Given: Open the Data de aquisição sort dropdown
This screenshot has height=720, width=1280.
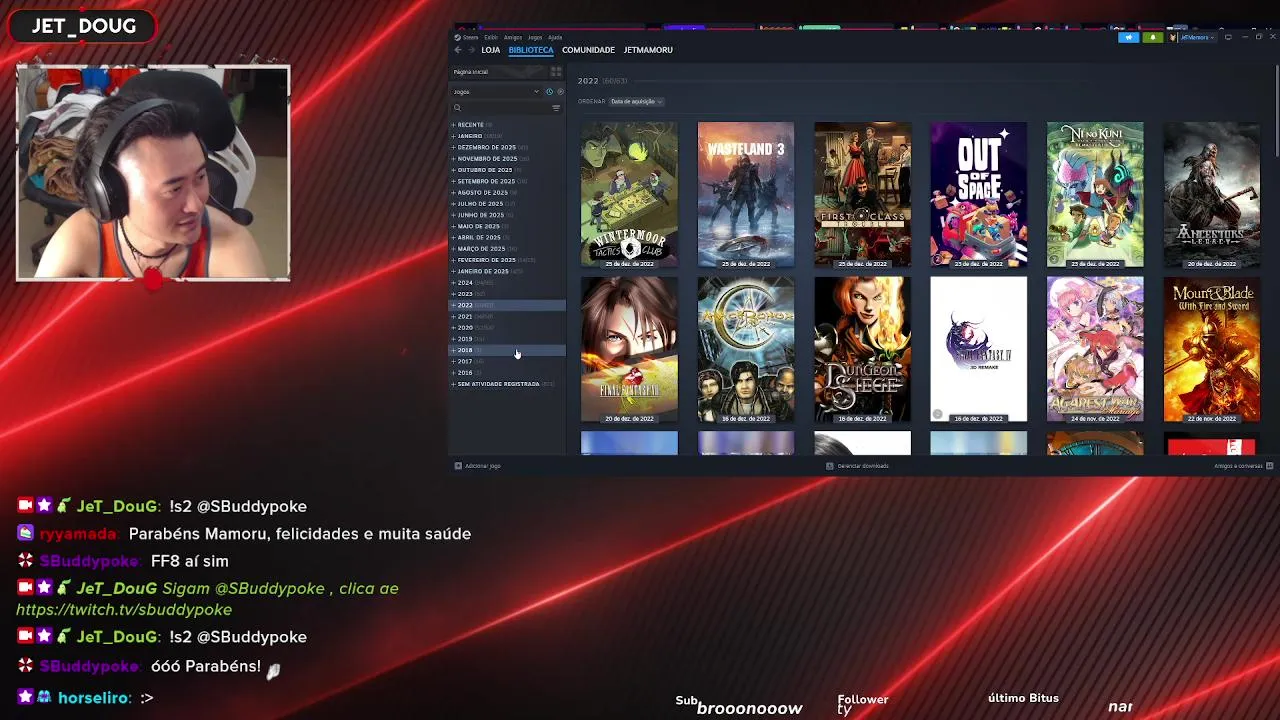Looking at the screenshot, I should [637, 101].
